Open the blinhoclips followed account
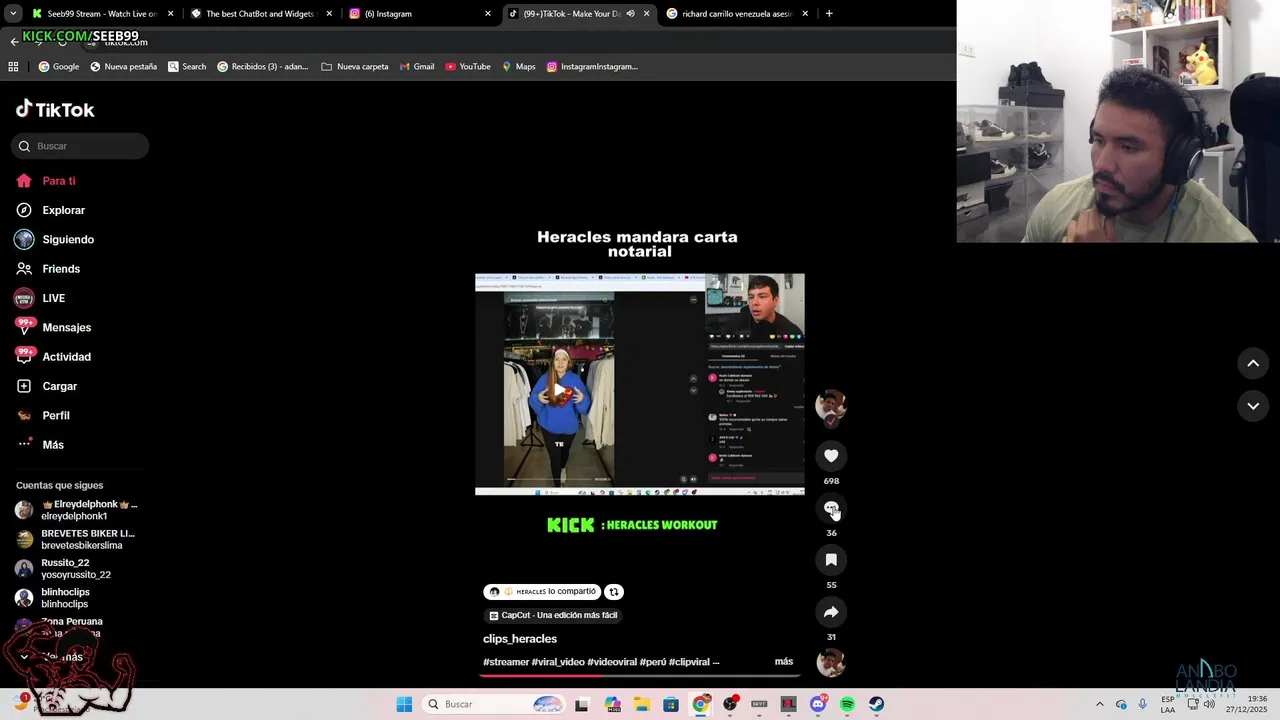 coord(53,598)
